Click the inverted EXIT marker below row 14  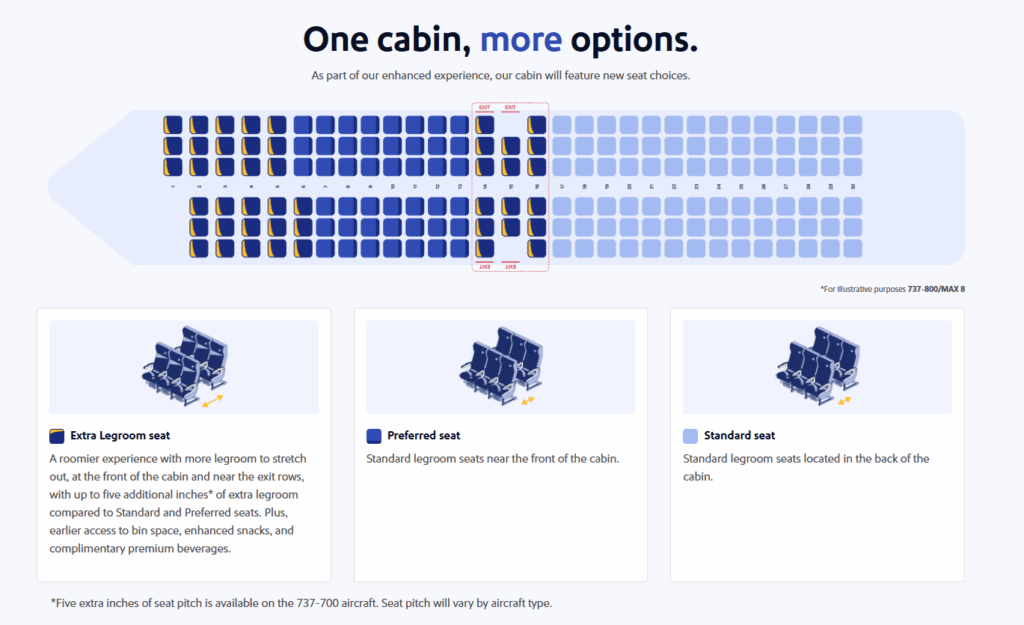tap(485, 266)
